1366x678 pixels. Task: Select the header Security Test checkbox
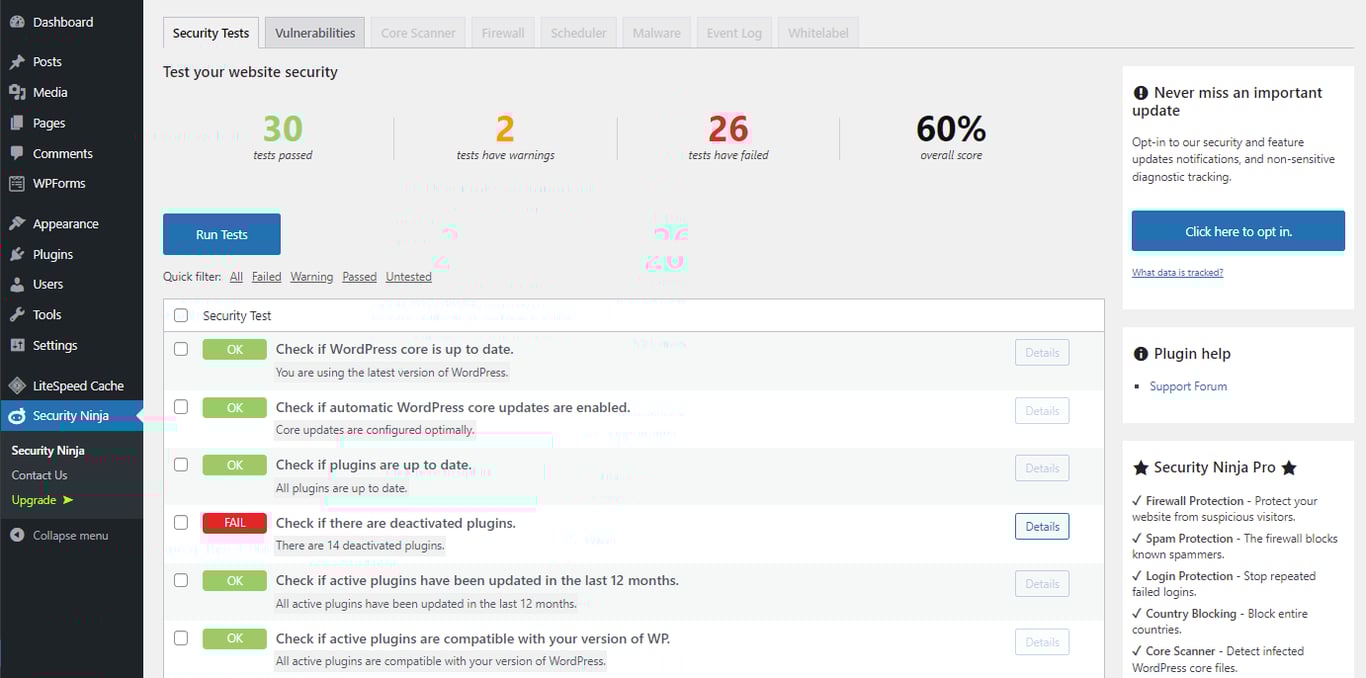pos(180,315)
